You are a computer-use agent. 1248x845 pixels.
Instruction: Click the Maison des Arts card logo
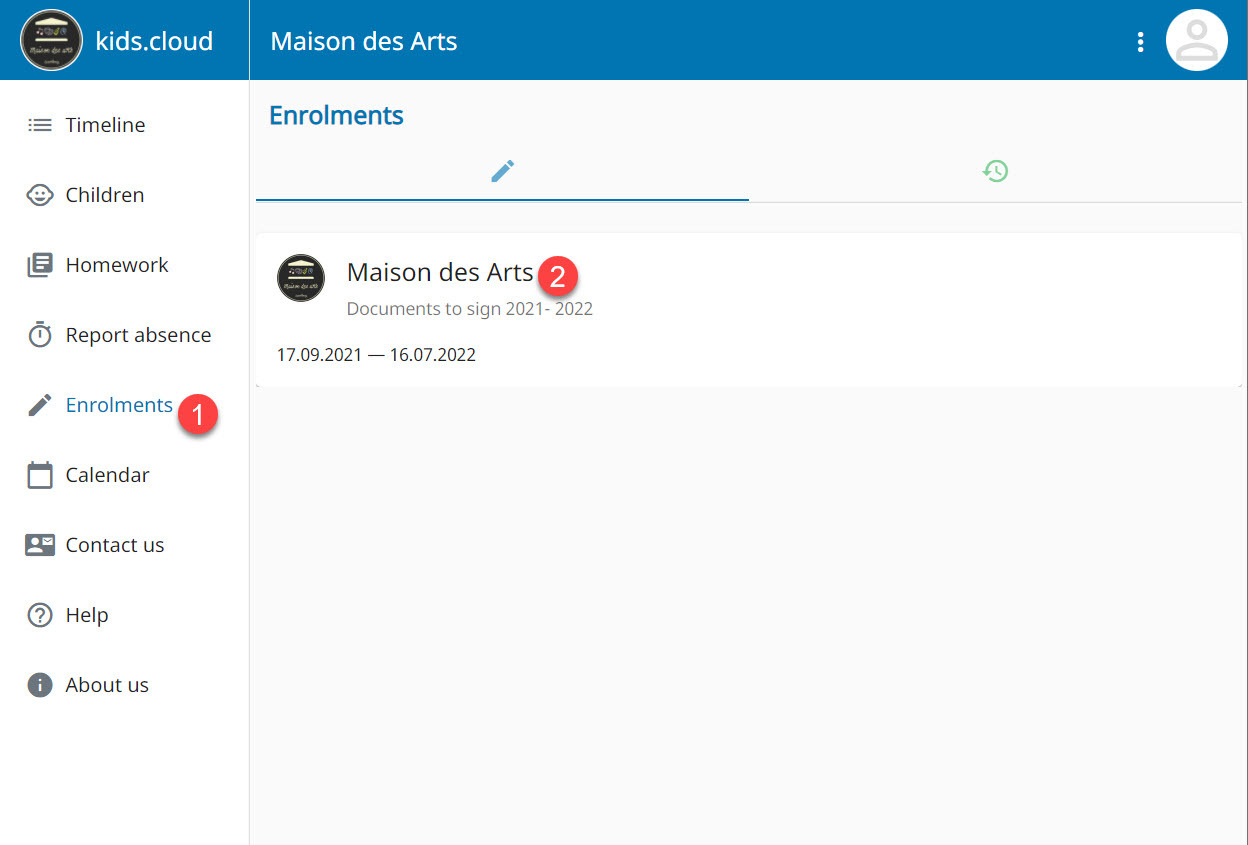point(301,278)
